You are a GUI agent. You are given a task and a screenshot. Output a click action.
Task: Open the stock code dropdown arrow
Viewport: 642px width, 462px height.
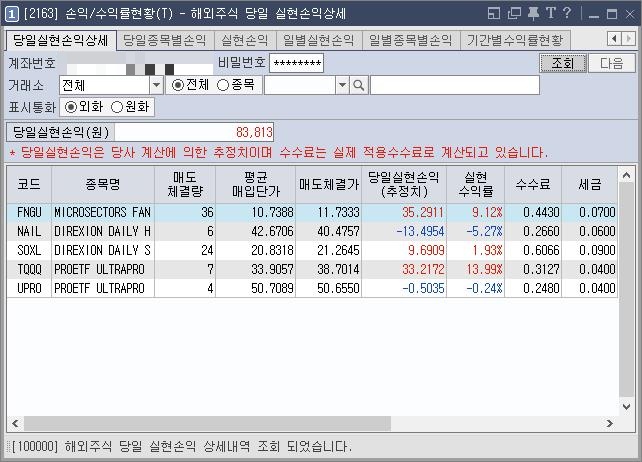pos(342,85)
